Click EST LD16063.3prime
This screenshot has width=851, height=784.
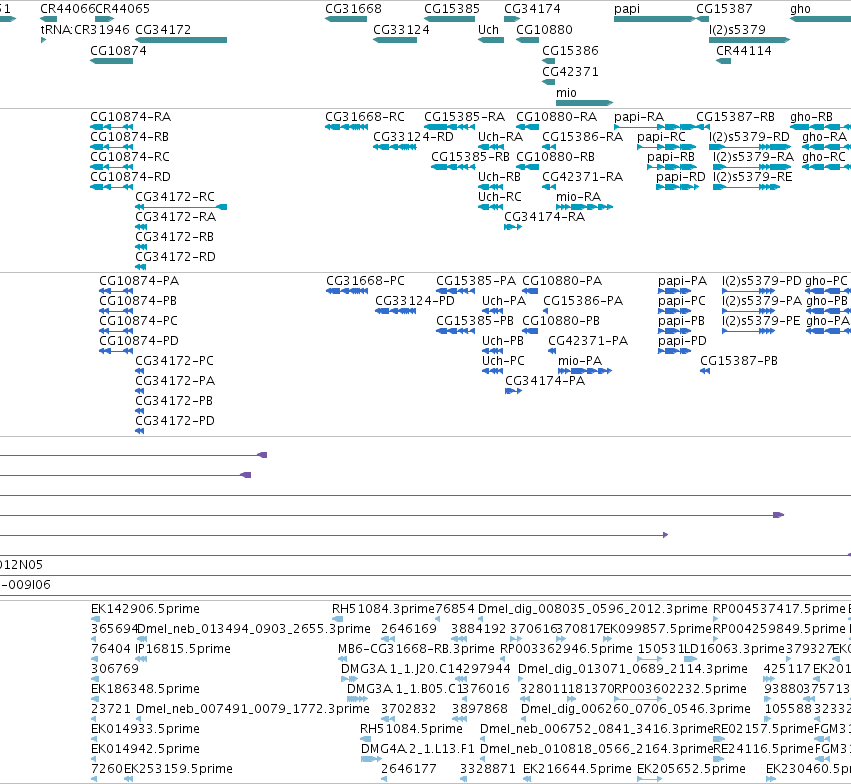pyautogui.click(x=734, y=649)
